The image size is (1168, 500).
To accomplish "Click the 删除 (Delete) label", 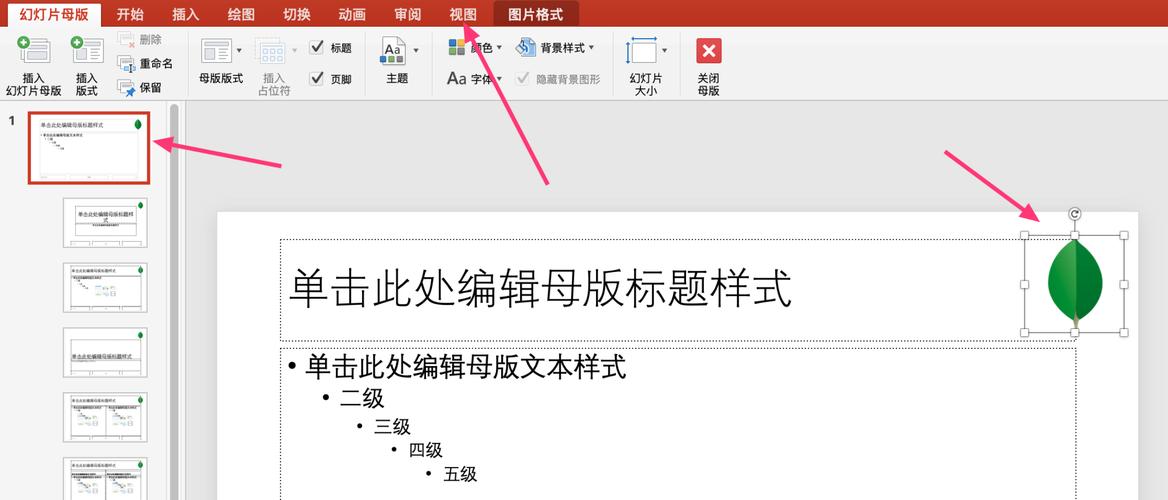I will coord(150,39).
